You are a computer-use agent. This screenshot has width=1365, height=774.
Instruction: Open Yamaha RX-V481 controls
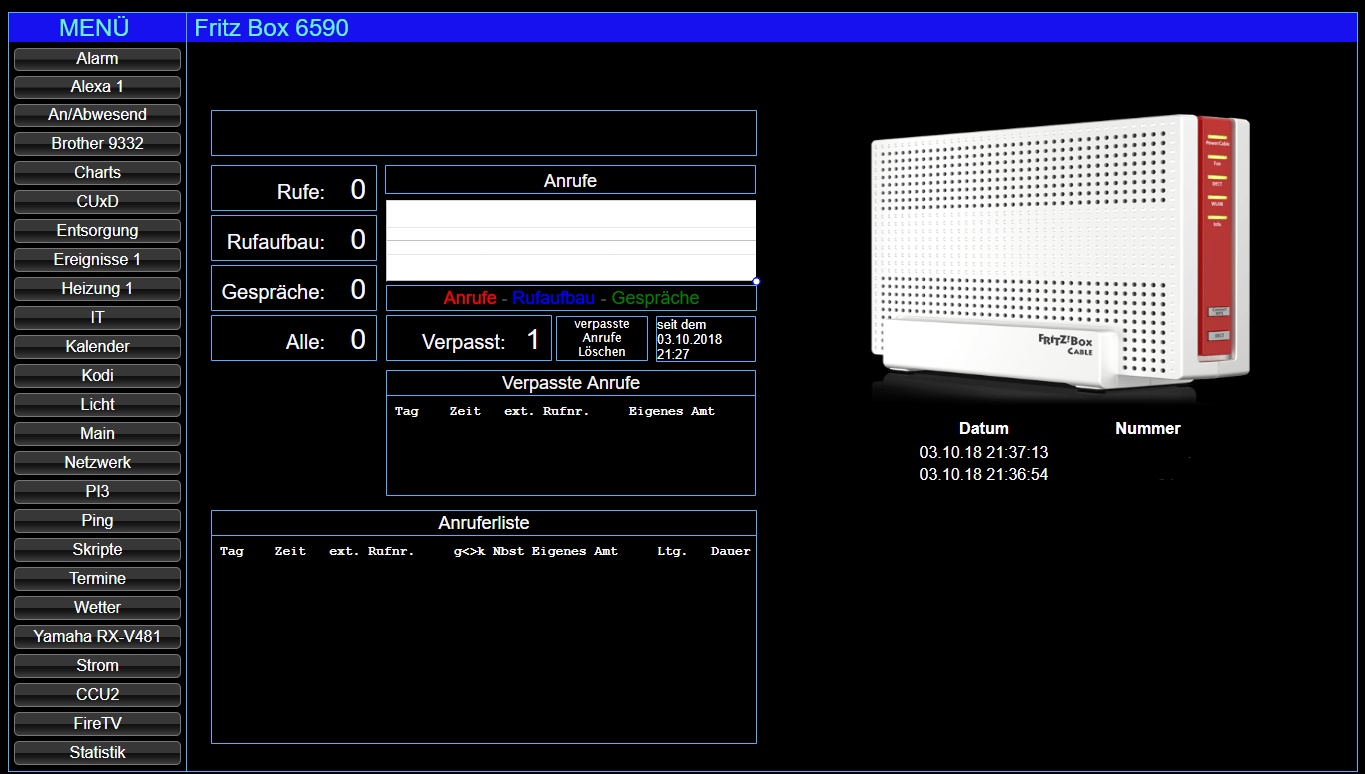(x=97, y=637)
